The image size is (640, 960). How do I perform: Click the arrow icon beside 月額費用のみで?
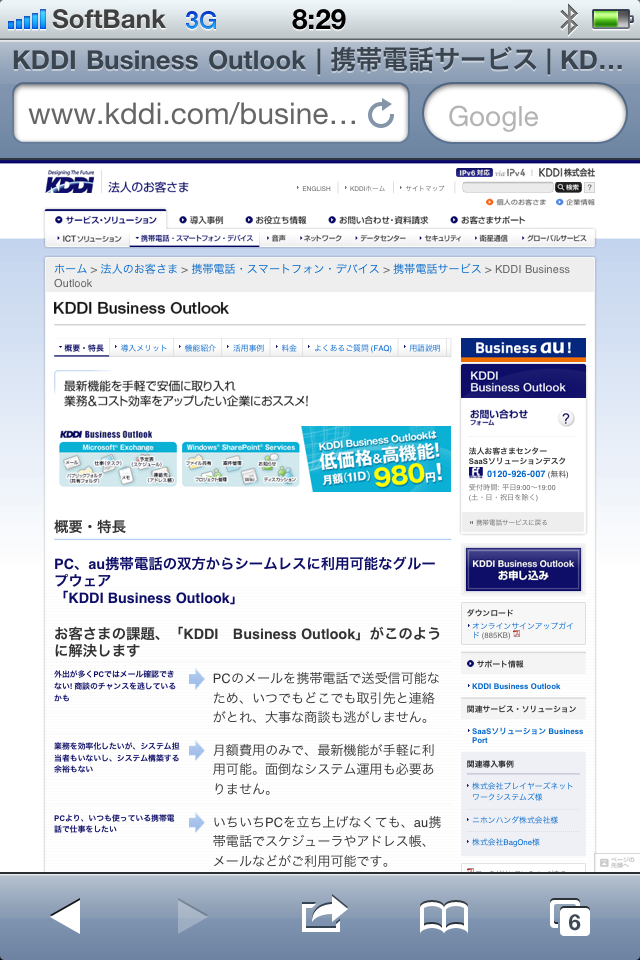[196, 750]
